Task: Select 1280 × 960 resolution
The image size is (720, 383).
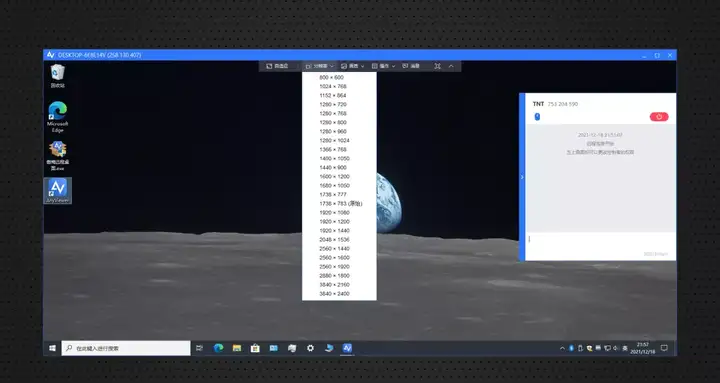Action: click(x=339, y=131)
